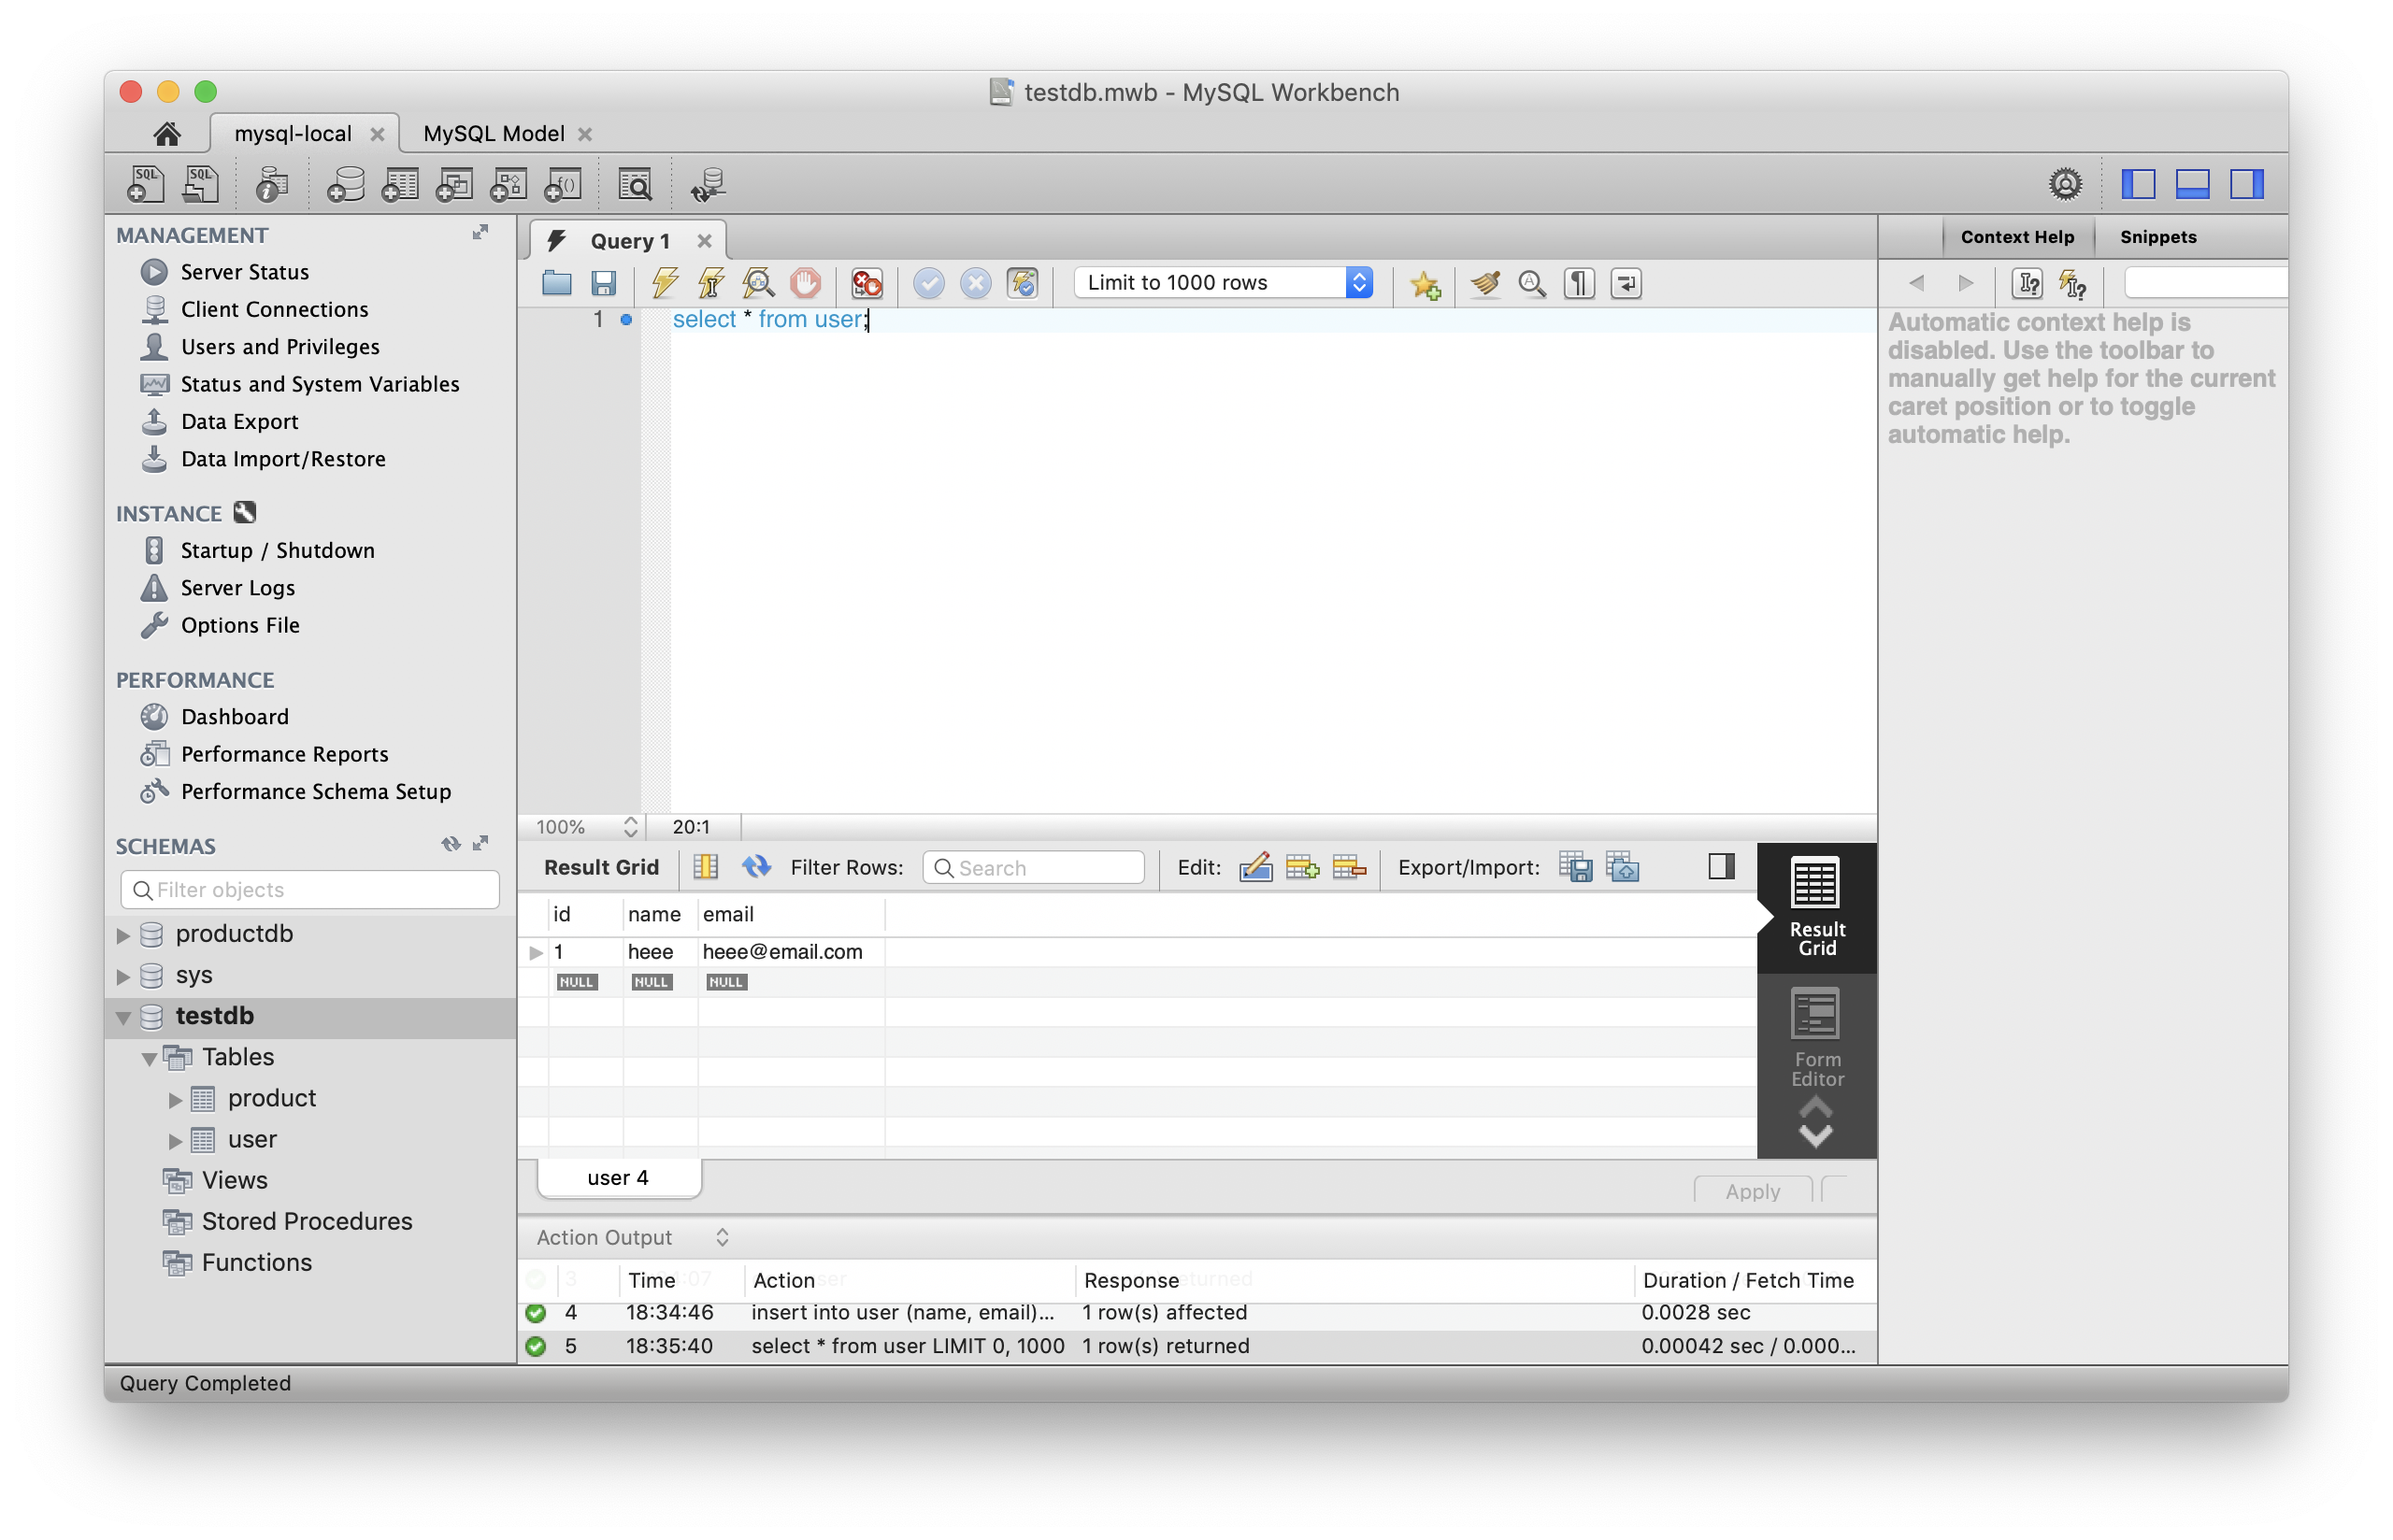Save the query script to file
2393x1540 pixels.
(603, 283)
